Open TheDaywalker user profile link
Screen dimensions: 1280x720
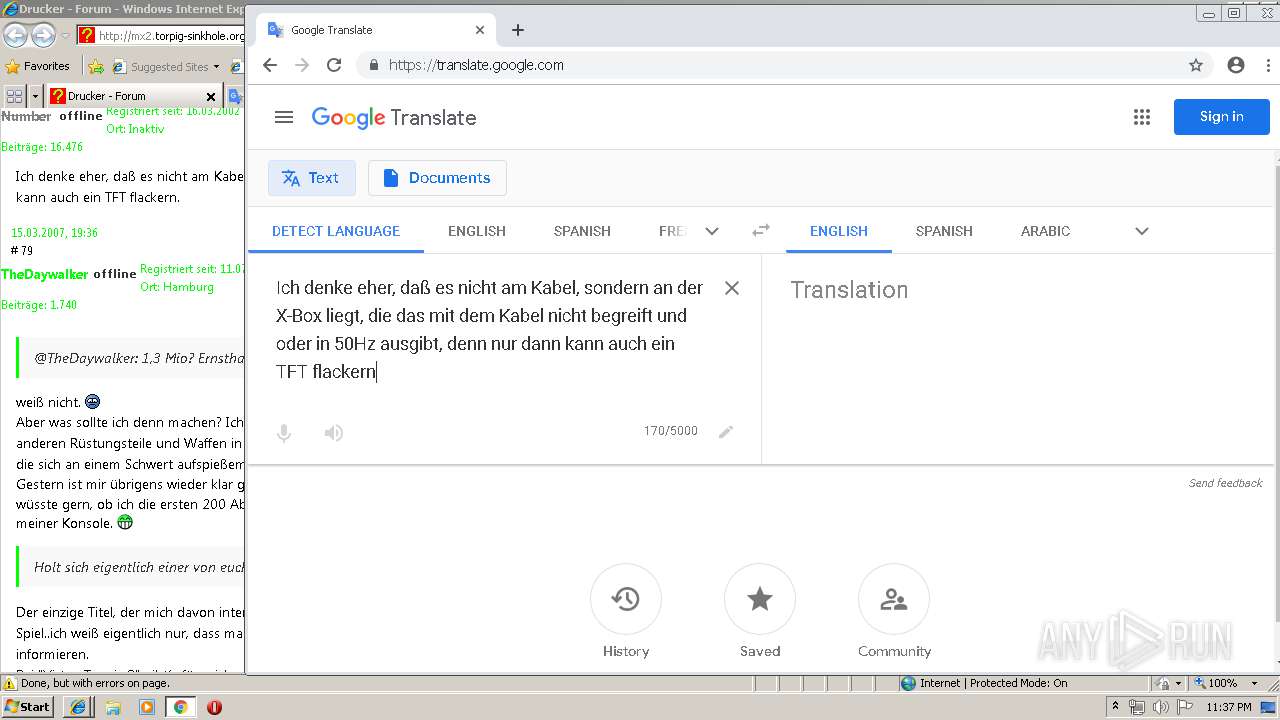[45, 274]
